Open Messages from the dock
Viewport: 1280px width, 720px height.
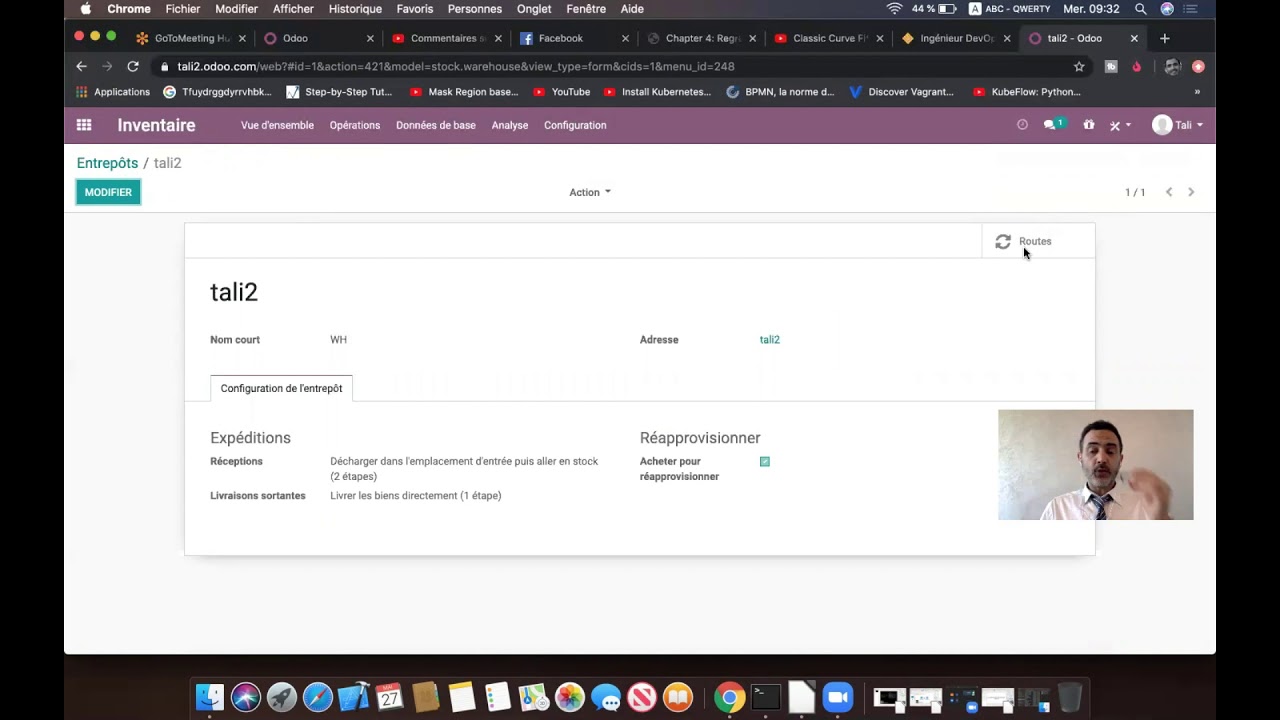(606, 697)
